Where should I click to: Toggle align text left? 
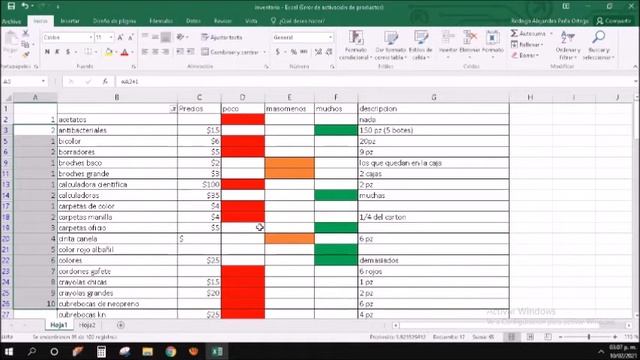pos(145,52)
